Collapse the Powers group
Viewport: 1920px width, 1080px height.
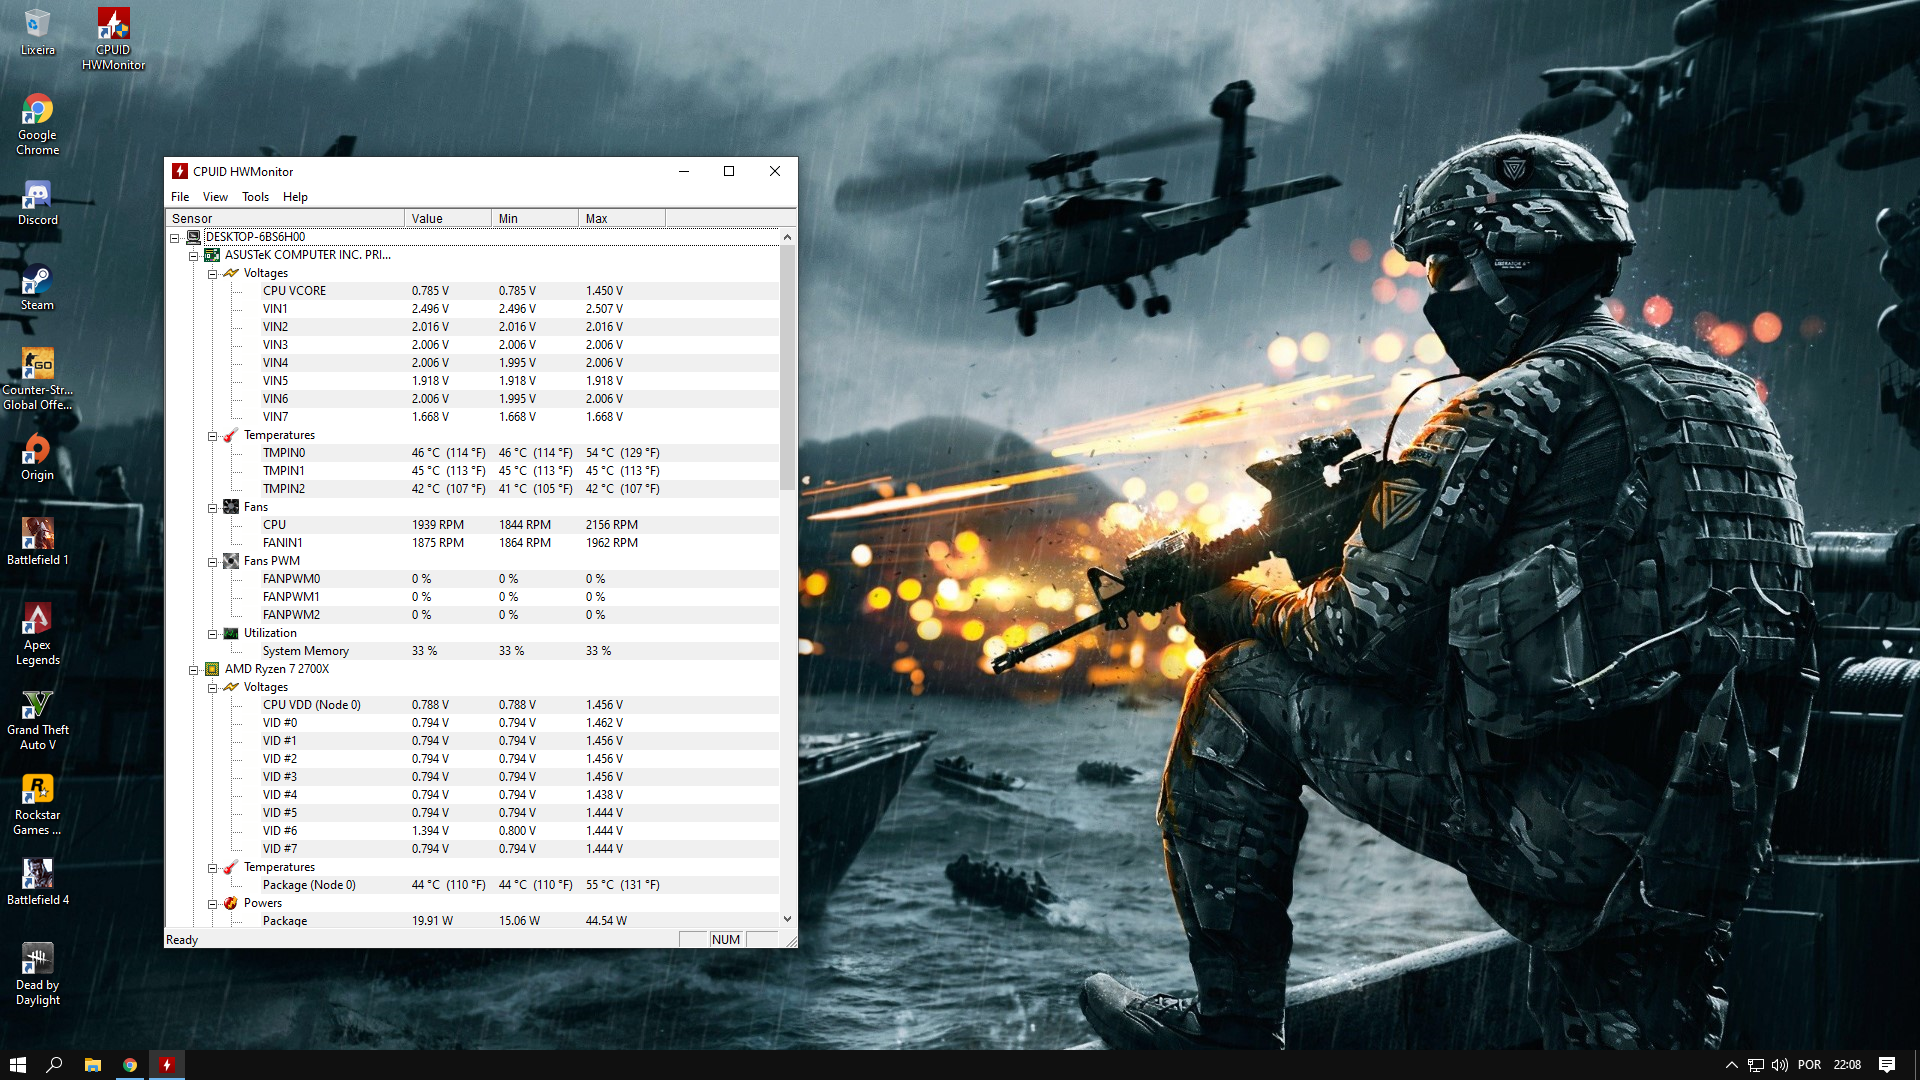pos(213,904)
